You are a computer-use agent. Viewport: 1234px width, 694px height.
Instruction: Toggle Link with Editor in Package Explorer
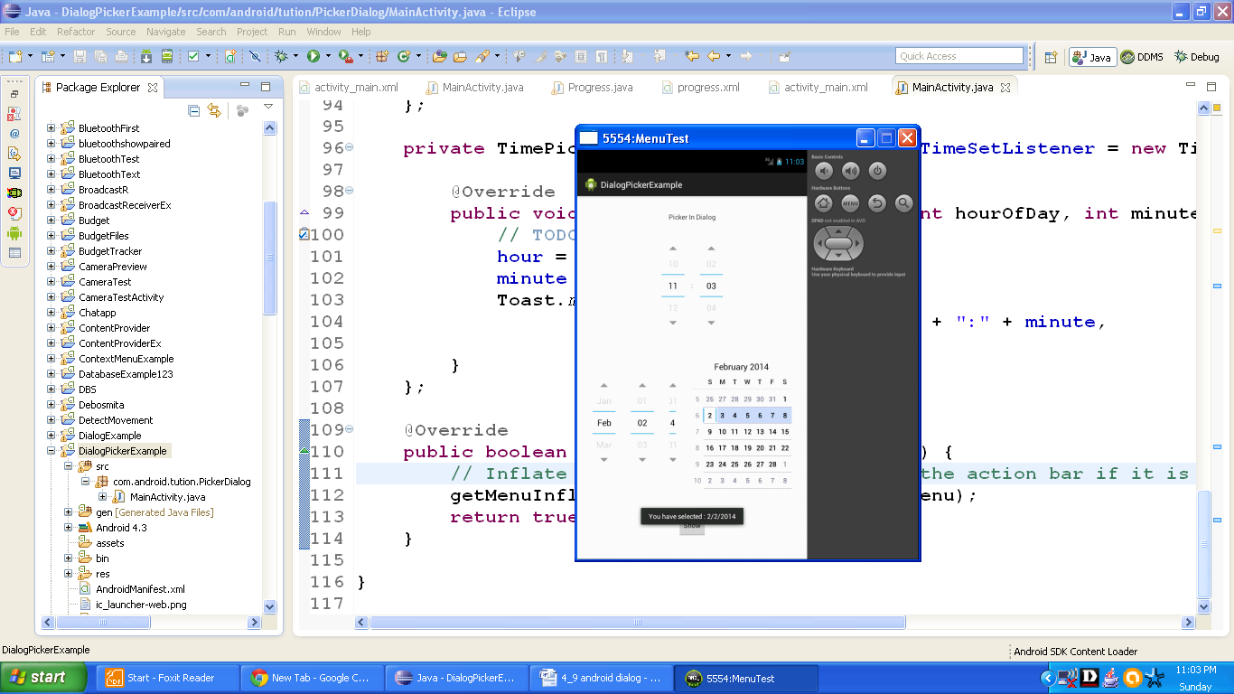[x=214, y=110]
